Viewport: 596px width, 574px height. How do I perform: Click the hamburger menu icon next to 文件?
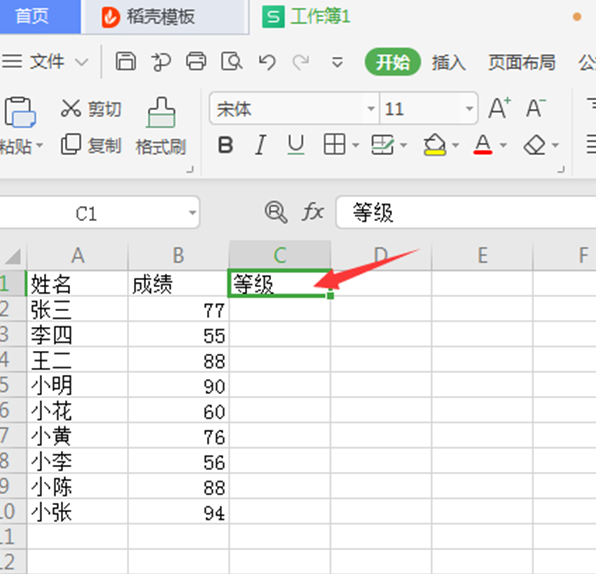[x=12, y=61]
